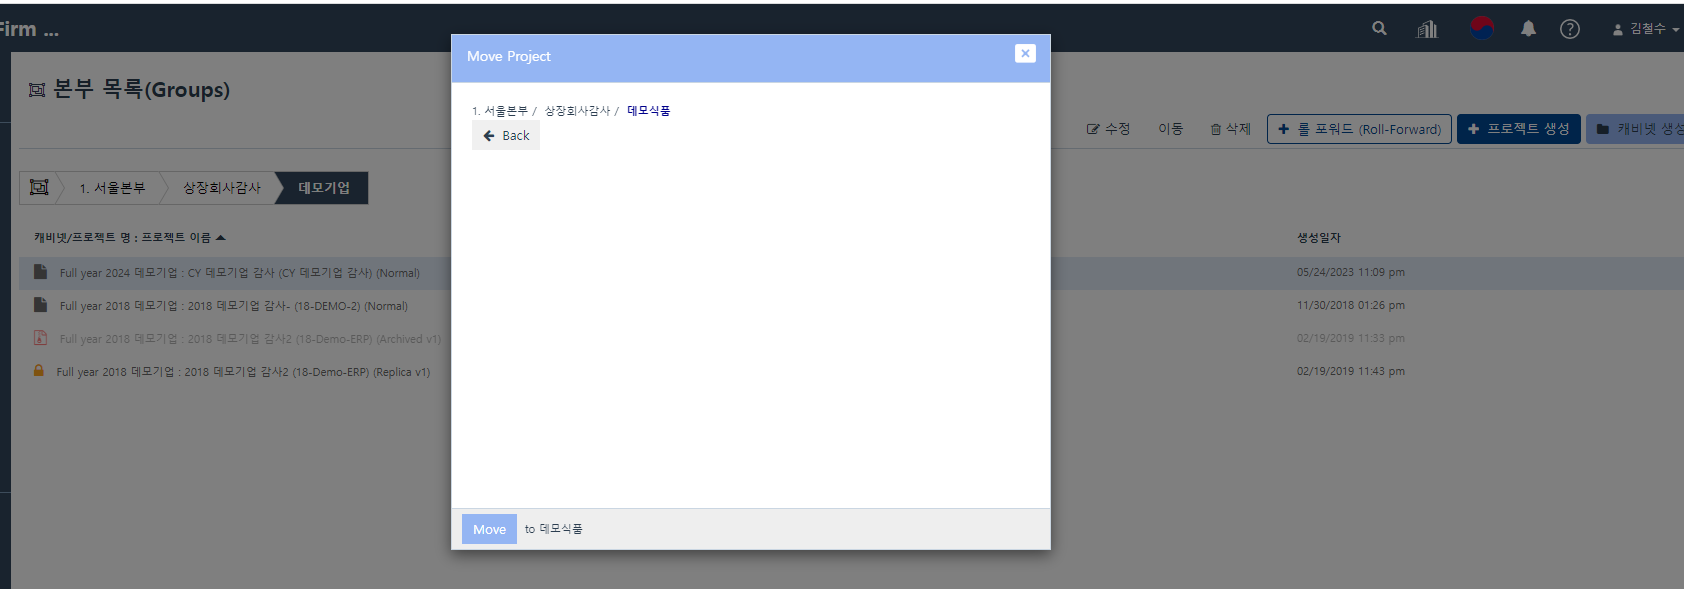Click the groups home icon in breadcrumb

[x=39, y=187]
